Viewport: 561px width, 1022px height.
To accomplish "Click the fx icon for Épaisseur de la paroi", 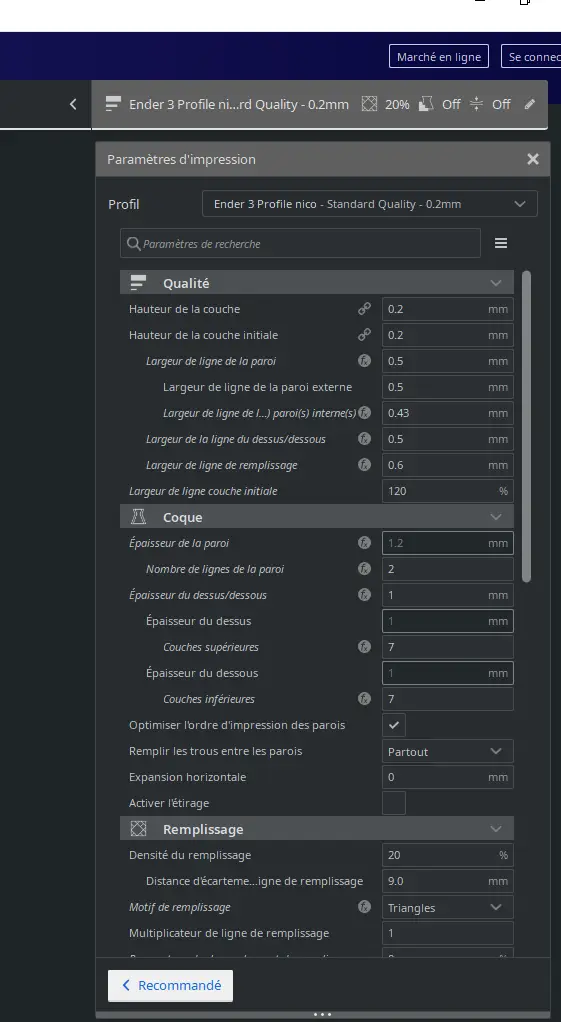I will point(364,543).
